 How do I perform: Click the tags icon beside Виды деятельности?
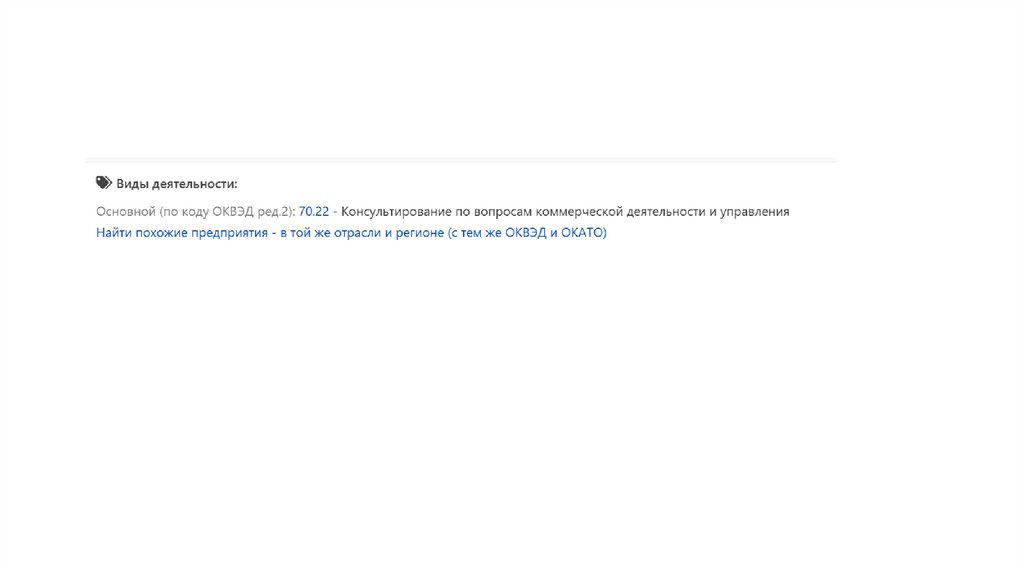pos(104,183)
